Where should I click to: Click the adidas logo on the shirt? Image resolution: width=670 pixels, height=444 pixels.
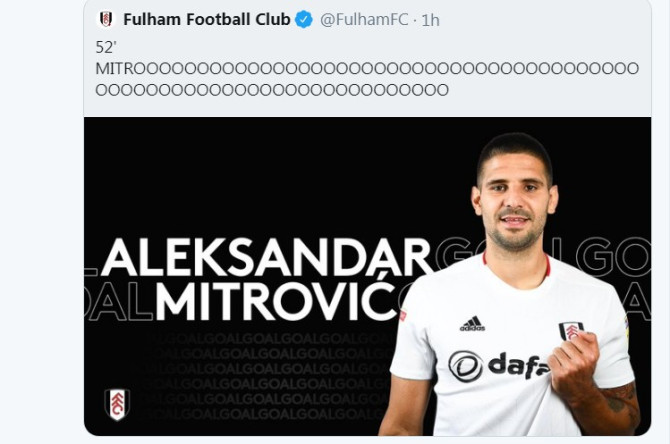472,324
